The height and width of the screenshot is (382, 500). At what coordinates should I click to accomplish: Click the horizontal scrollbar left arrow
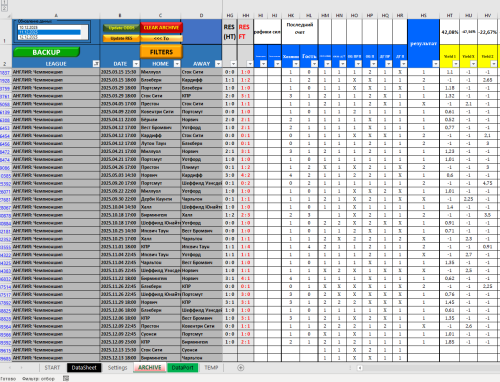[360, 368]
